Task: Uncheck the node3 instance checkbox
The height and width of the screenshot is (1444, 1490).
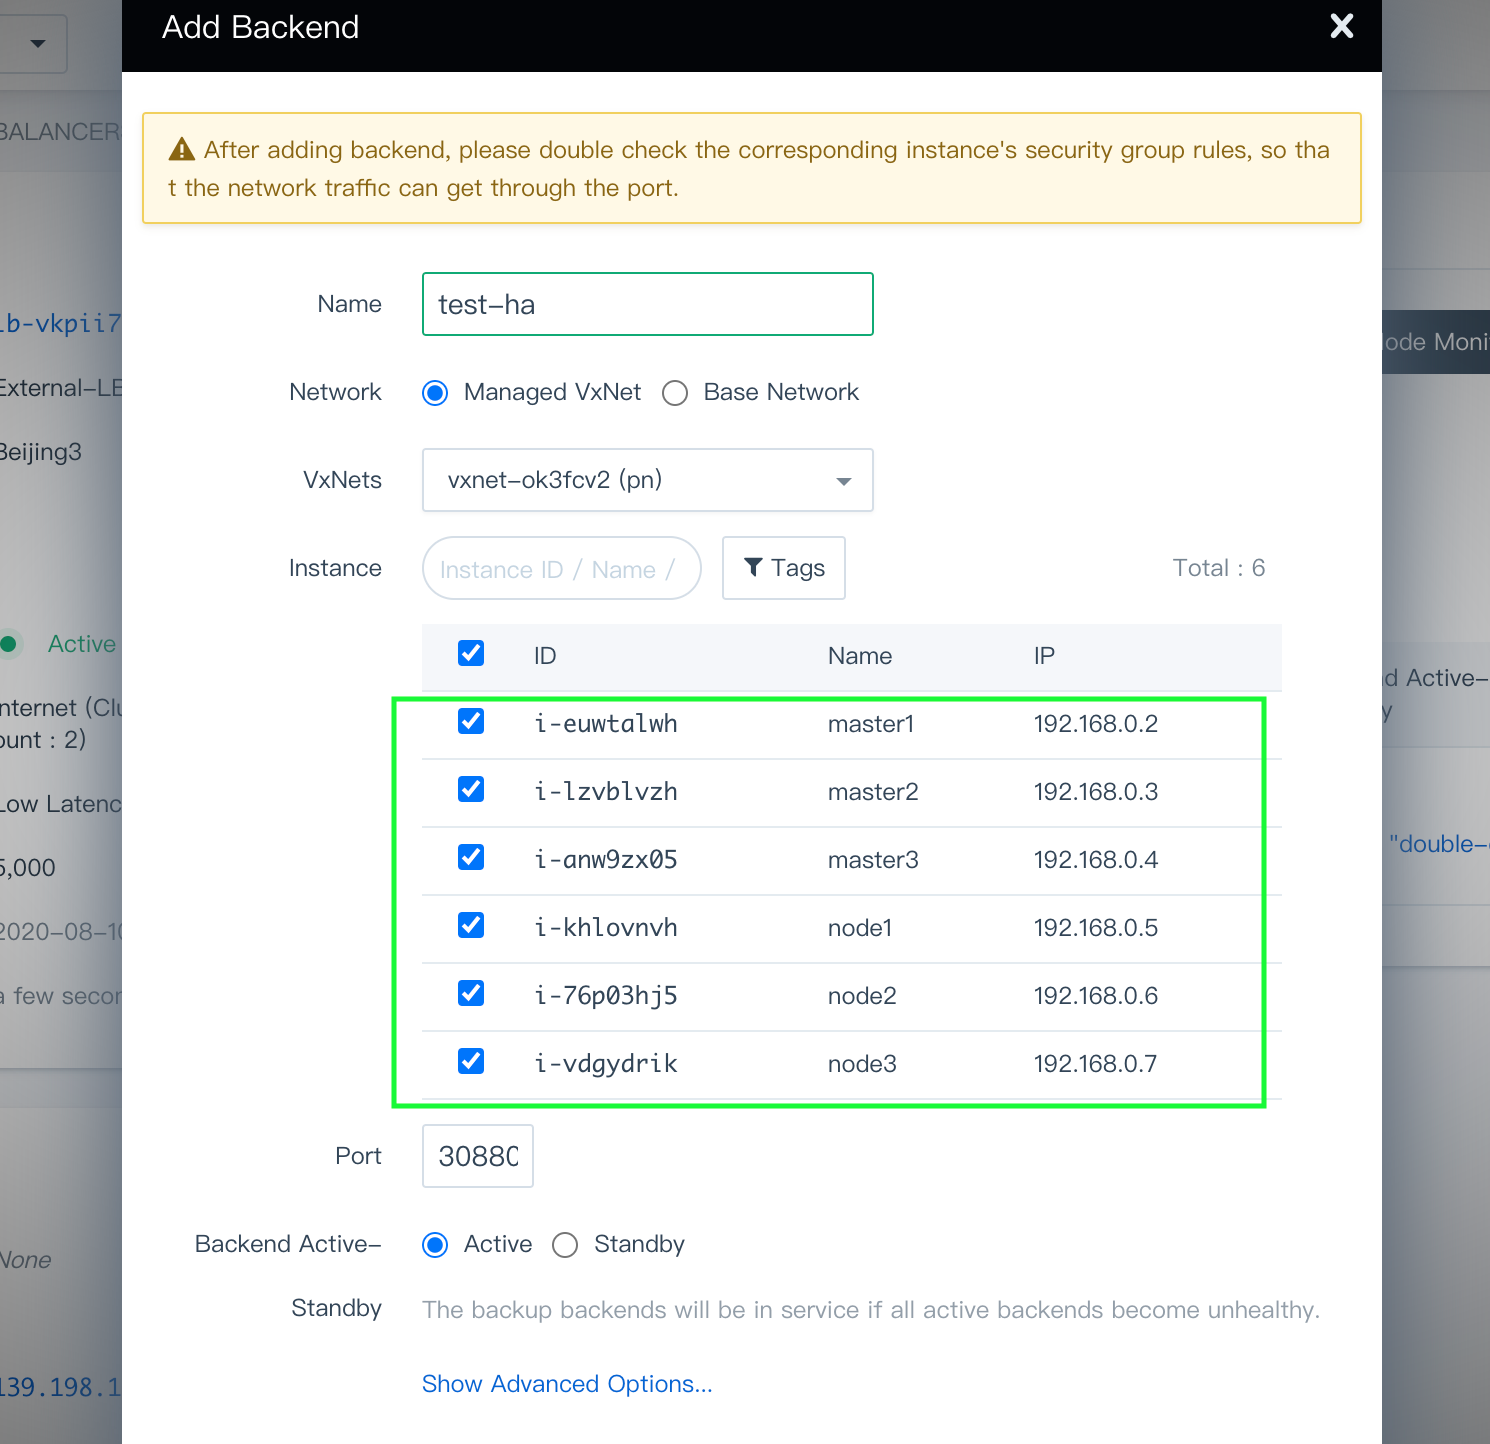Action: [x=471, y=1062]
